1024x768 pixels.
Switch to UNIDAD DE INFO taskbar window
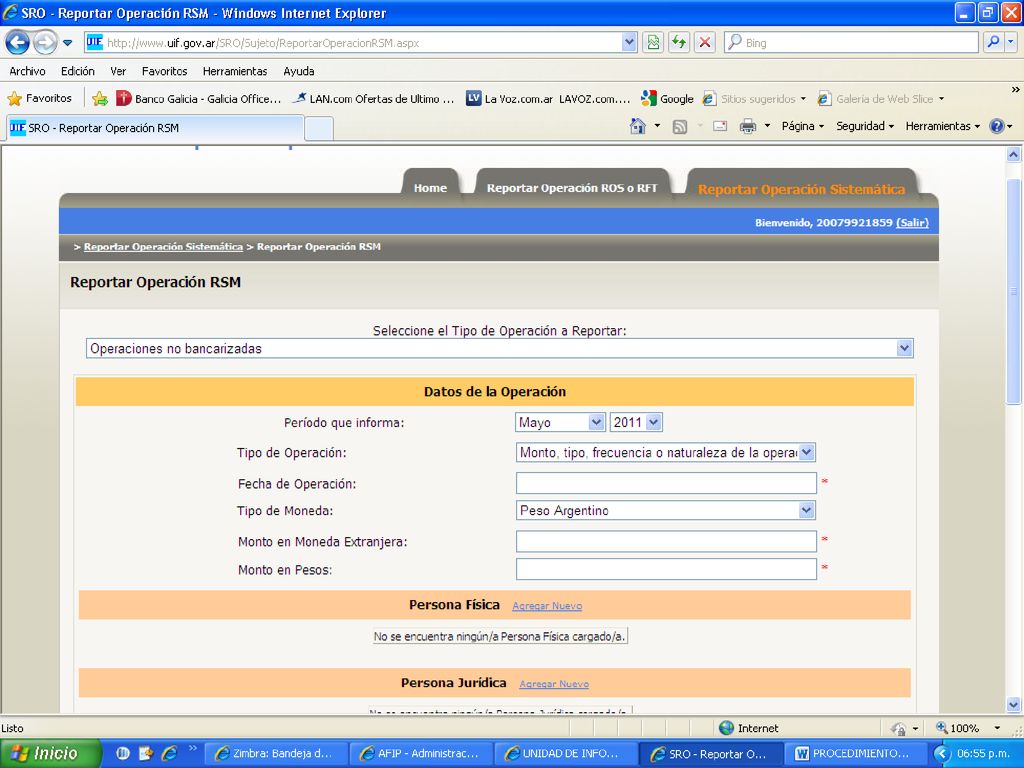point(564,753)
